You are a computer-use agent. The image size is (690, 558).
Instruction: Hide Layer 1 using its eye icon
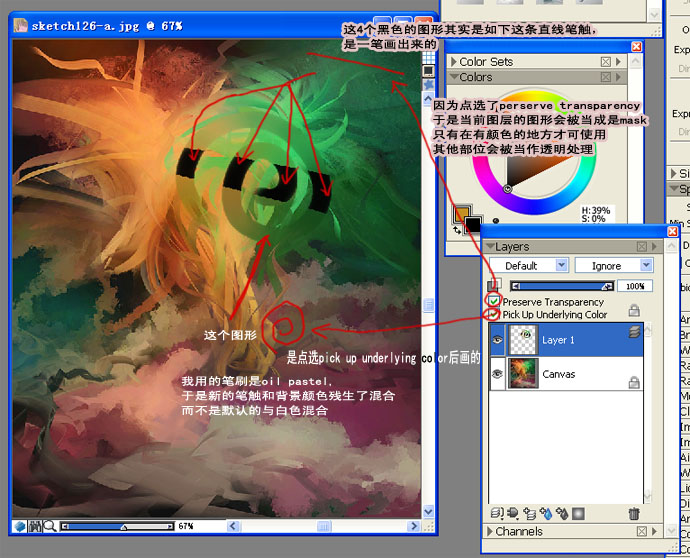pyautogui.click(x=497, y=340)
